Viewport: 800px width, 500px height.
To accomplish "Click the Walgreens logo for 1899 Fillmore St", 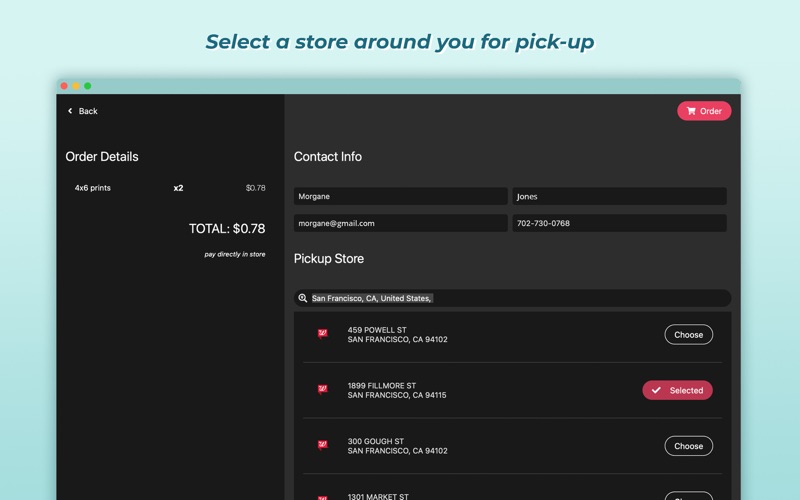I will (x=322, y=390).
